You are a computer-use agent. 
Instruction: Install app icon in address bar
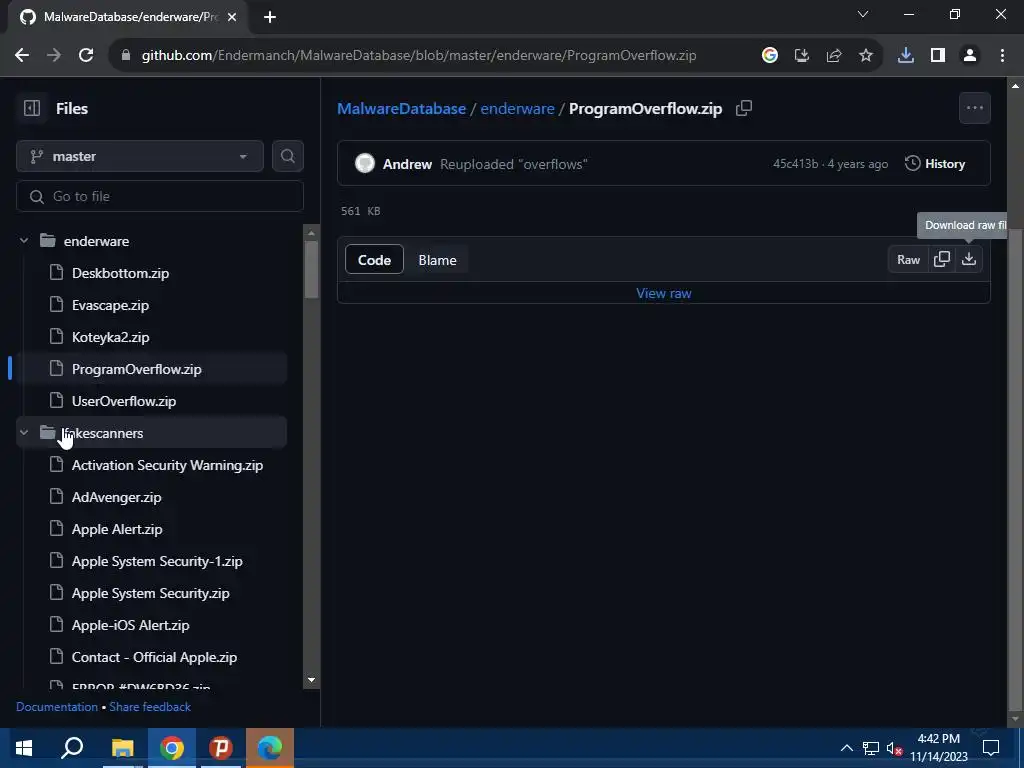coord(802,55)
